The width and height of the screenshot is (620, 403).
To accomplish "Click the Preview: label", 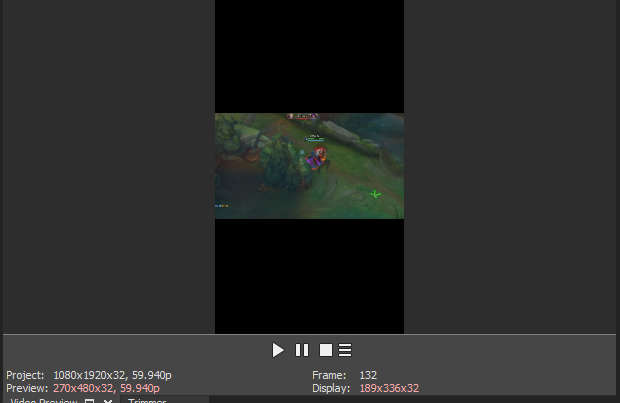I will [x=27, y=388].
